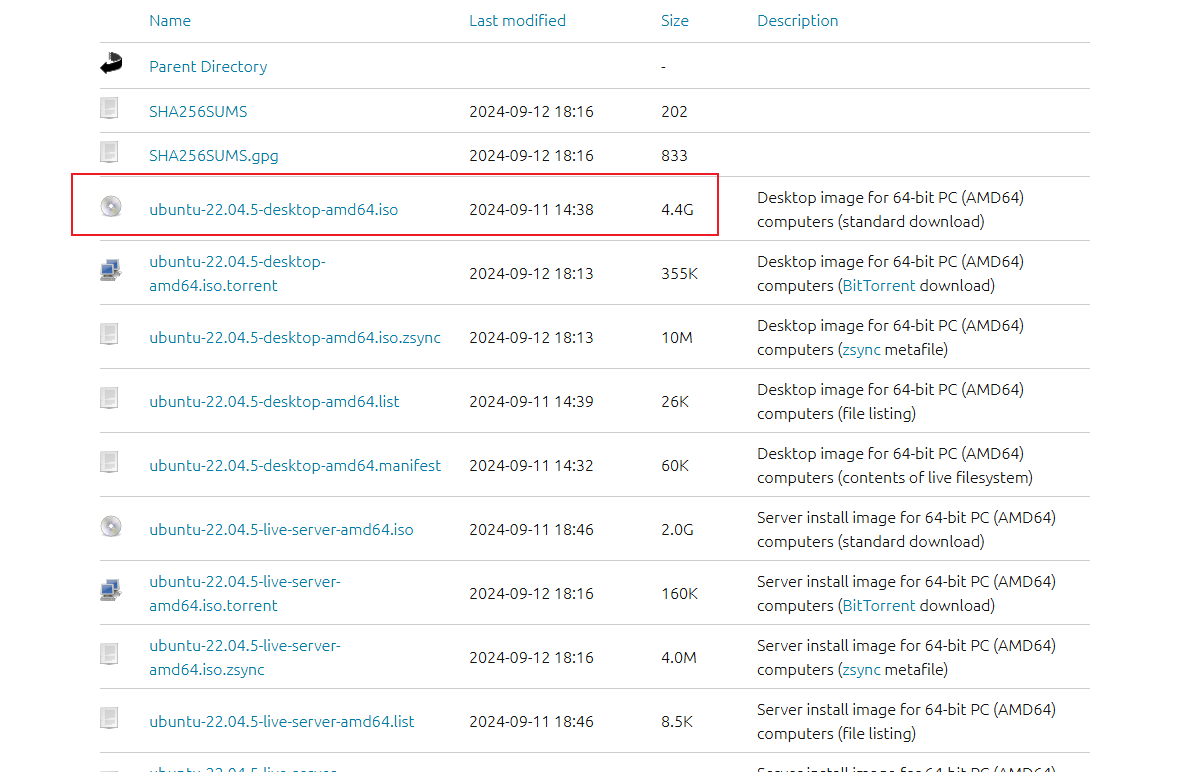Click the 160K size value

679,593
